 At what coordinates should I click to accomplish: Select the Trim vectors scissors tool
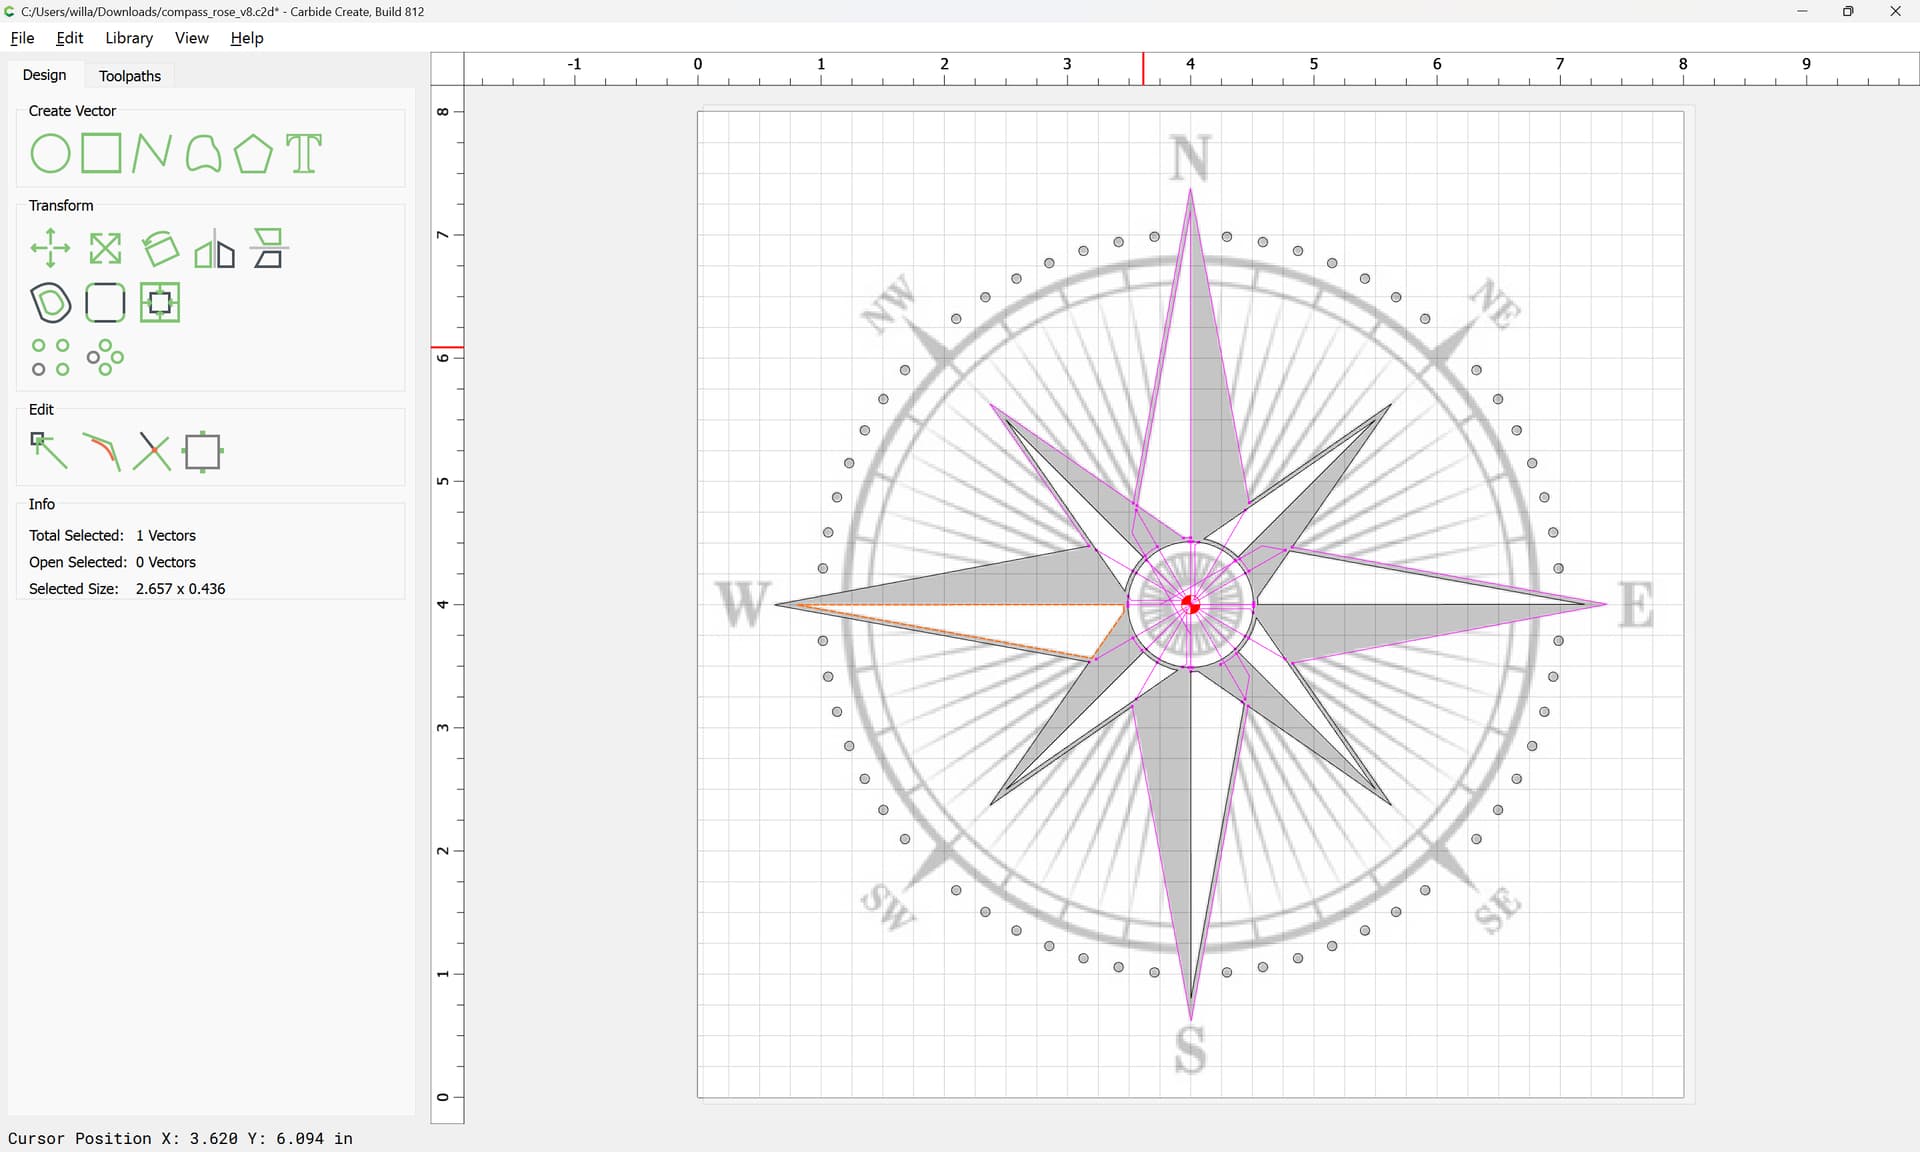click(152, 451)
